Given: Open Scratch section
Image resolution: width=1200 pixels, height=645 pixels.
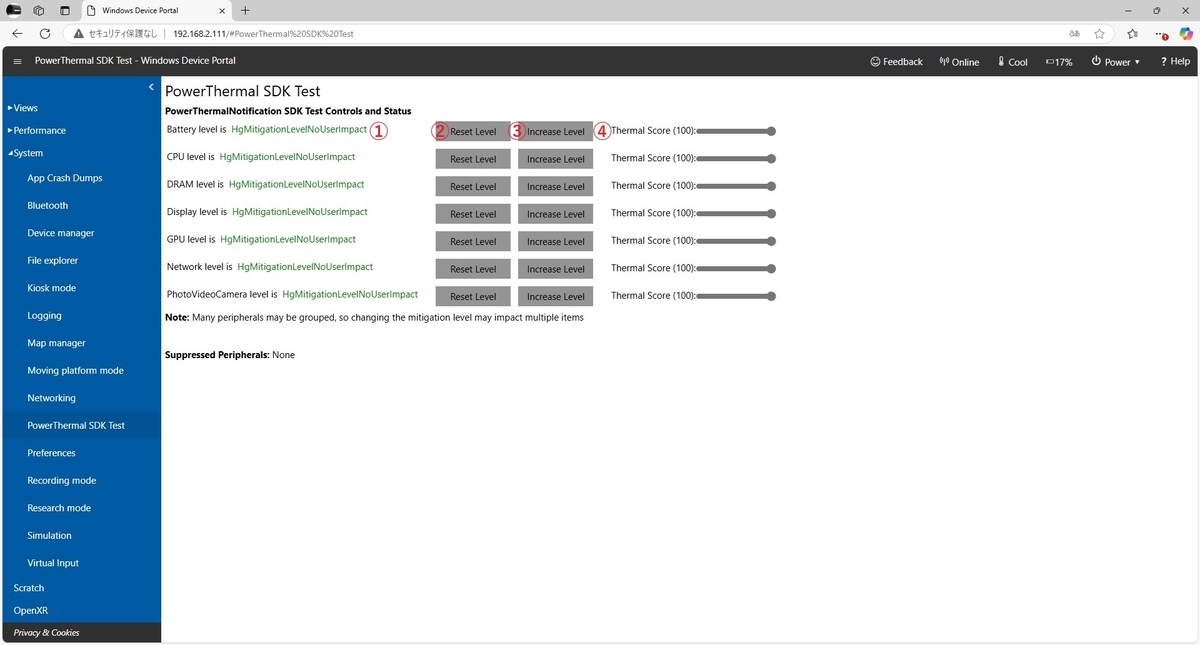Looking at the screenshot, I should tap(29, 588).
